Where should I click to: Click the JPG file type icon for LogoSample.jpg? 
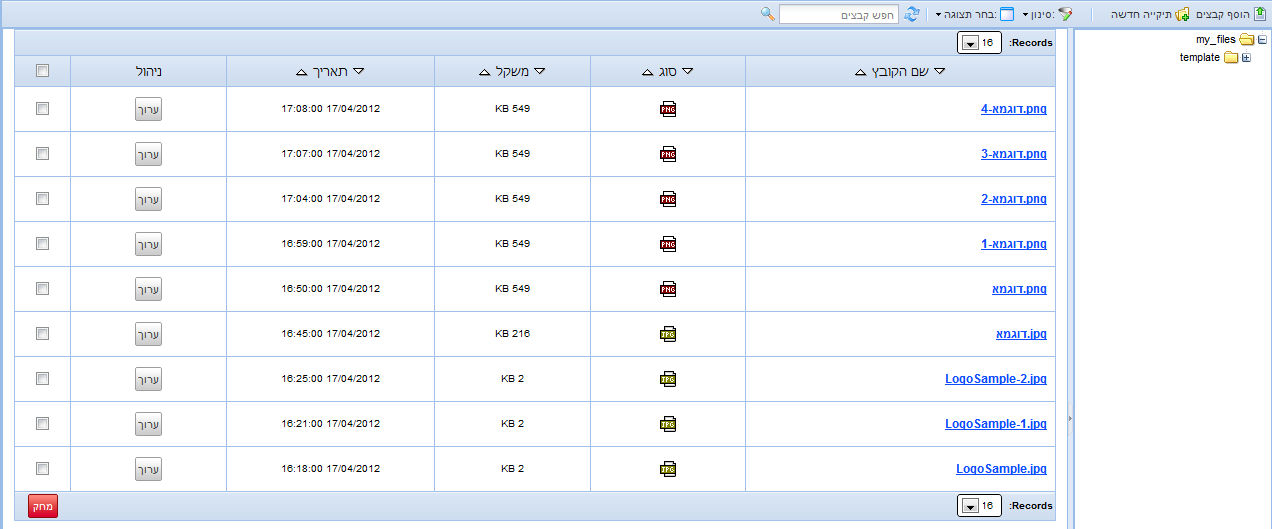668,469
